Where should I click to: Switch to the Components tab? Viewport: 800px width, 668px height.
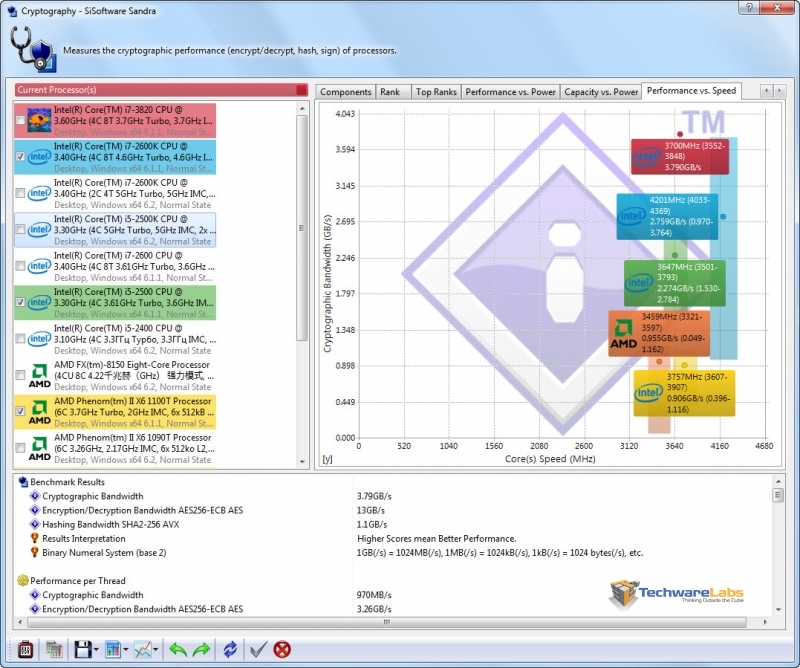click(345, 92)
